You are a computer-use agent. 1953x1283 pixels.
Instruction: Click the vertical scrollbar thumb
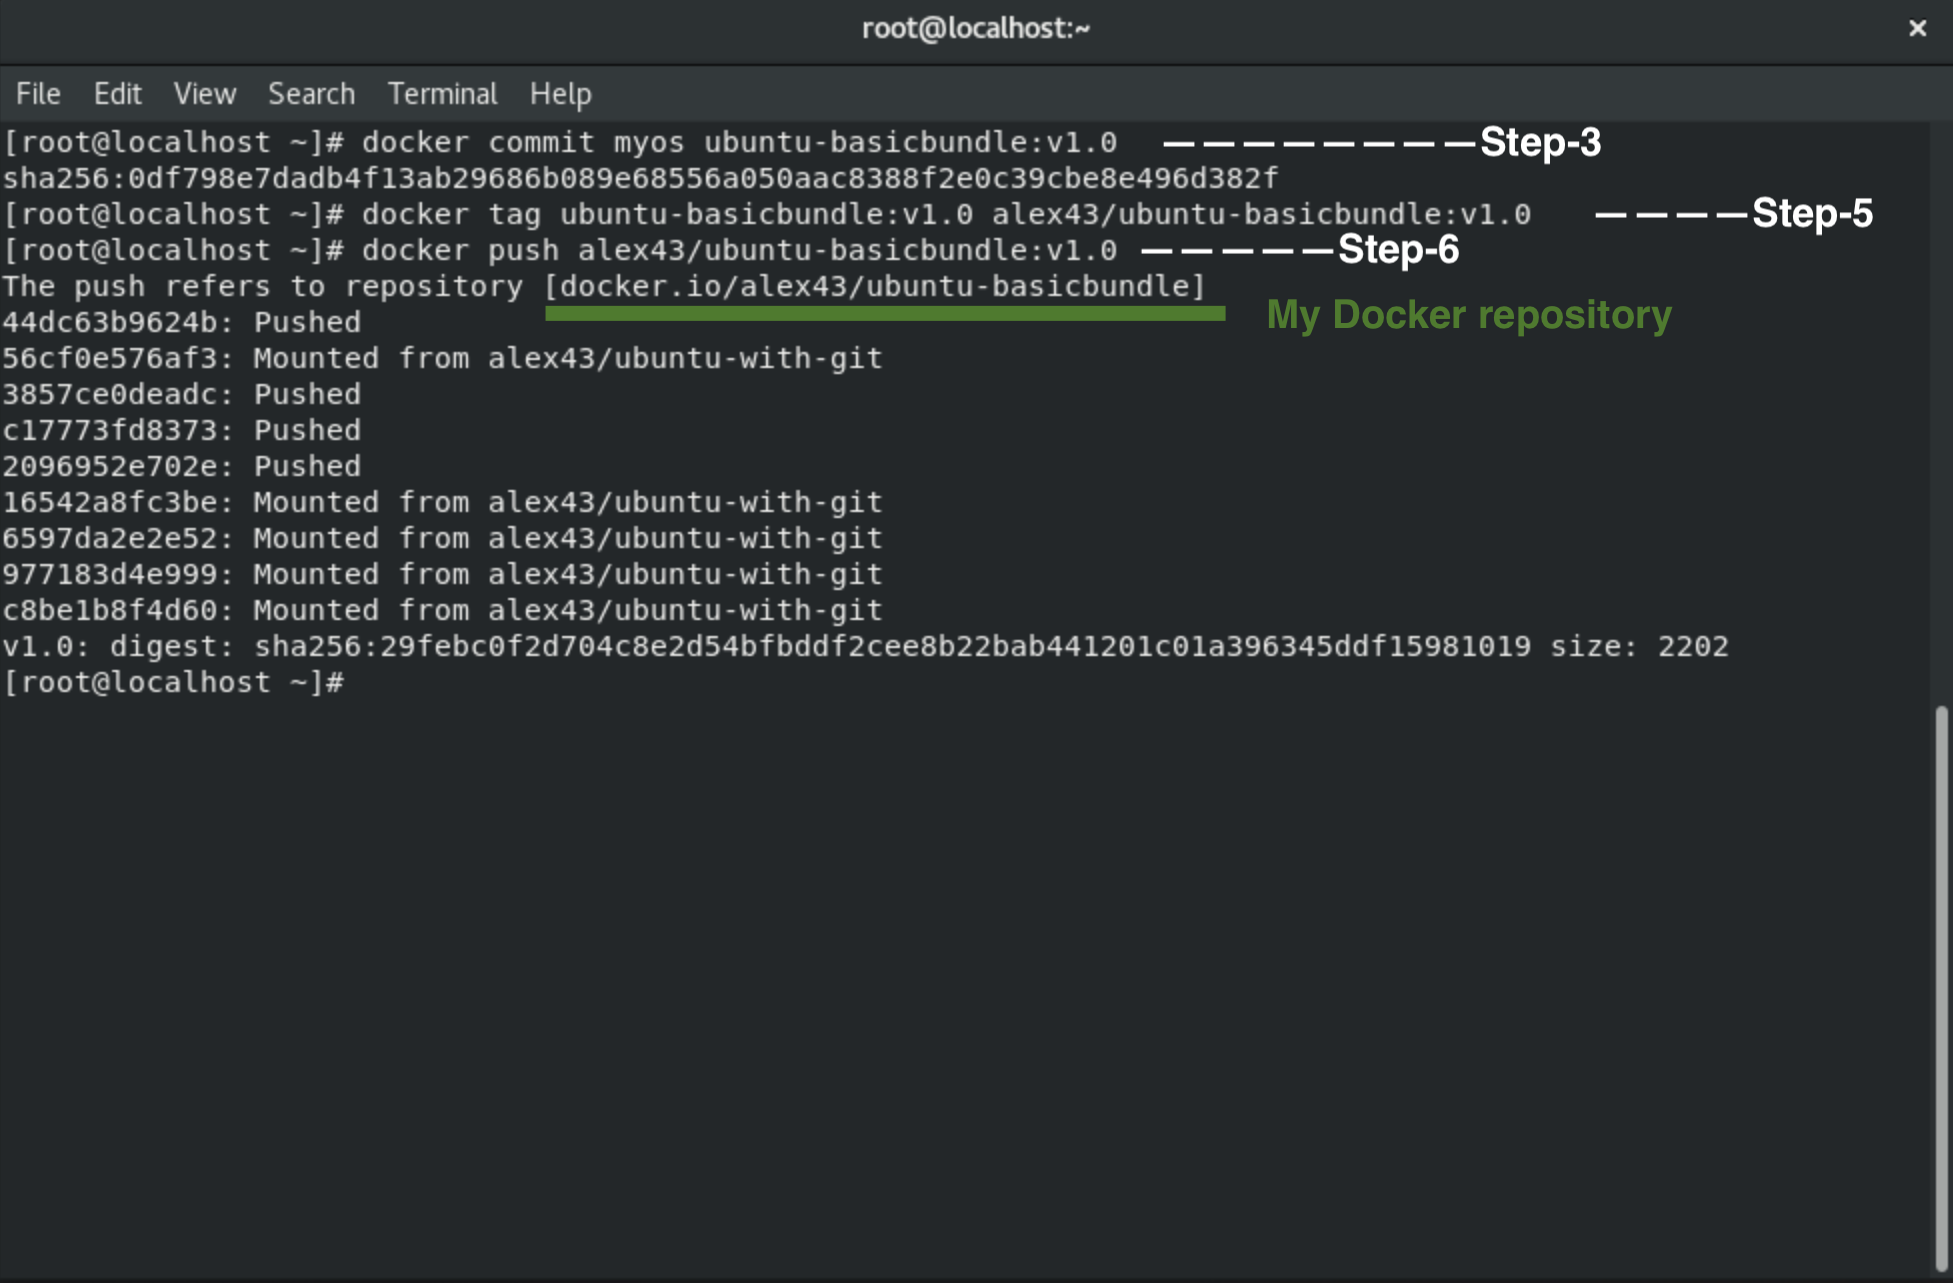pyautogui.click(x=1941, y=985)
